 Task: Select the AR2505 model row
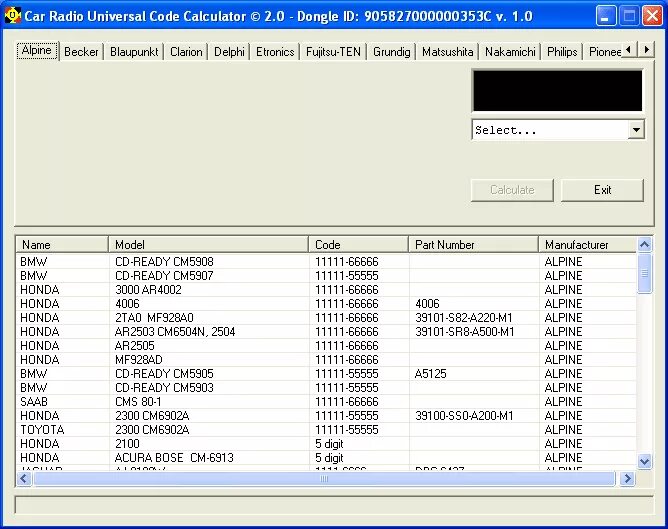click(326, 346)
